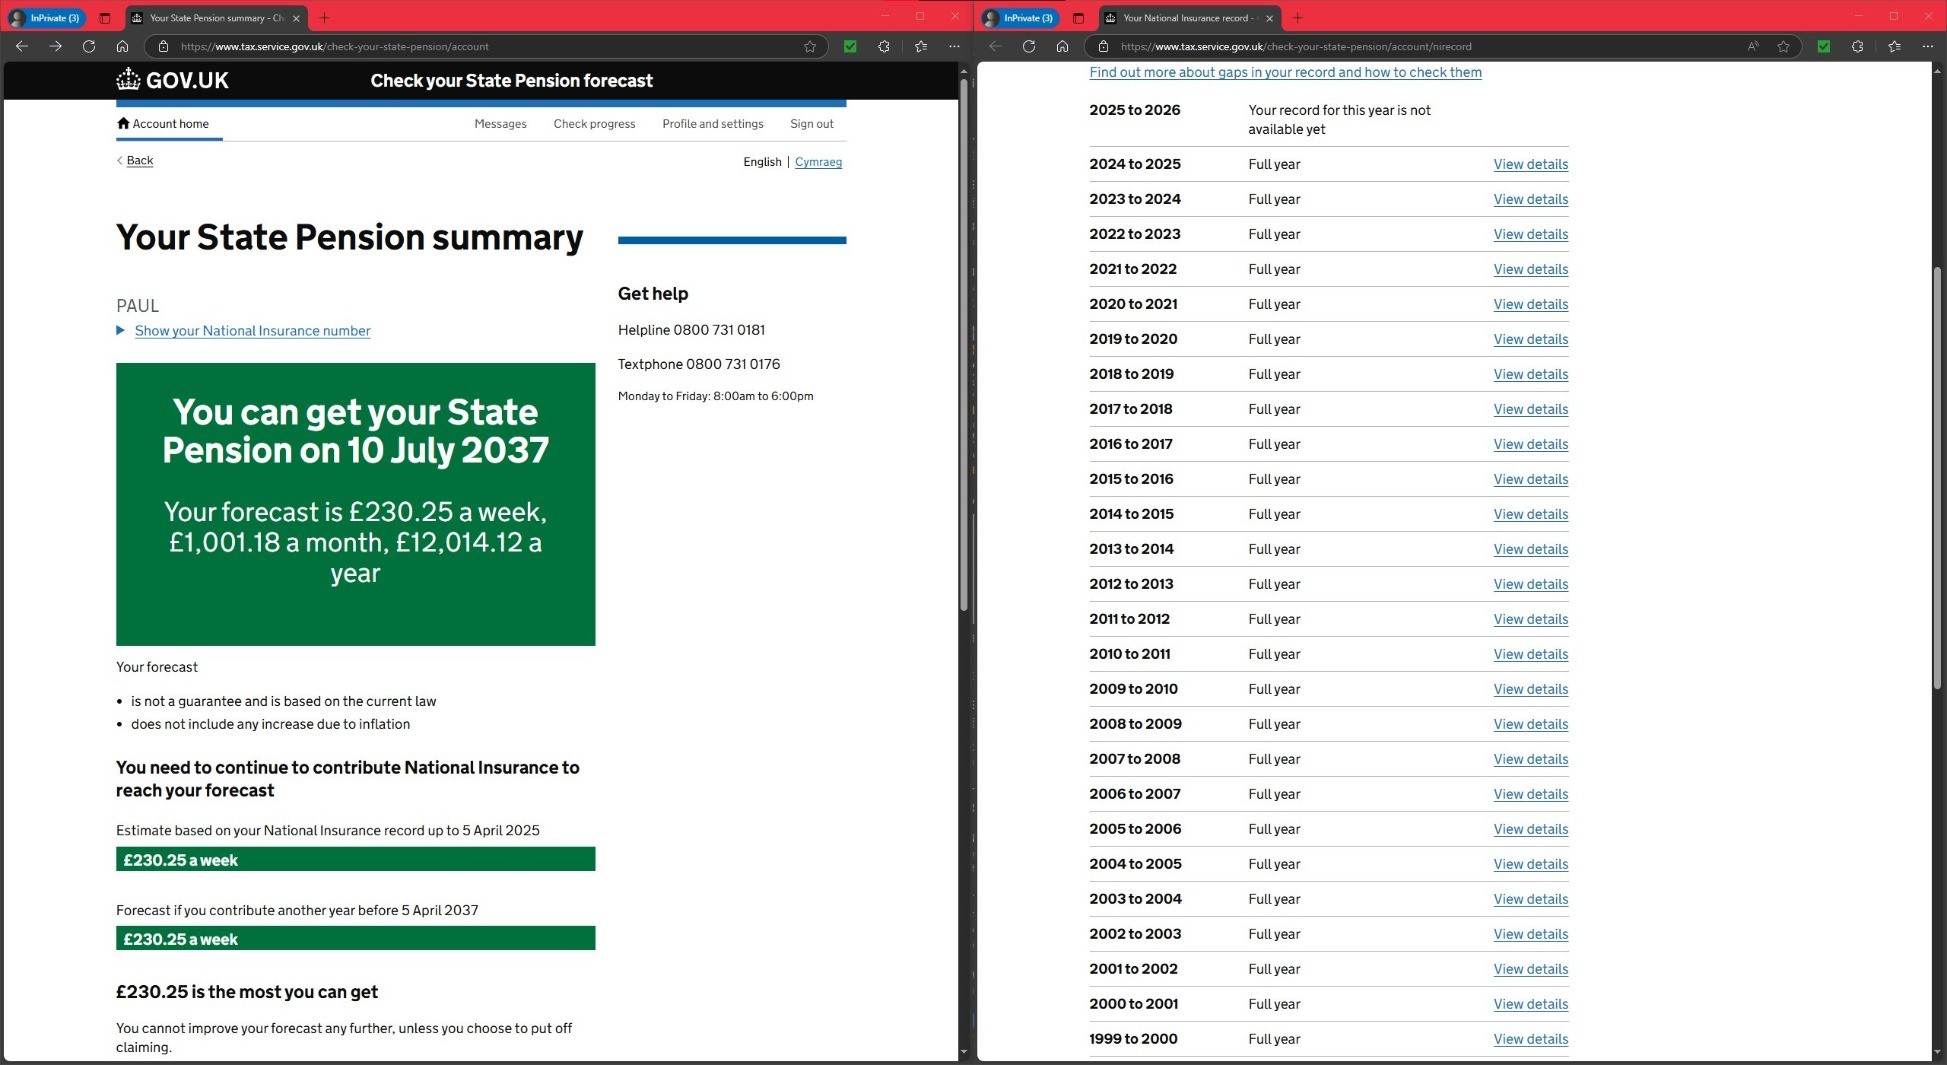Open home page in State Pension summary window
1947x1065 pixels.
[122, 46]
